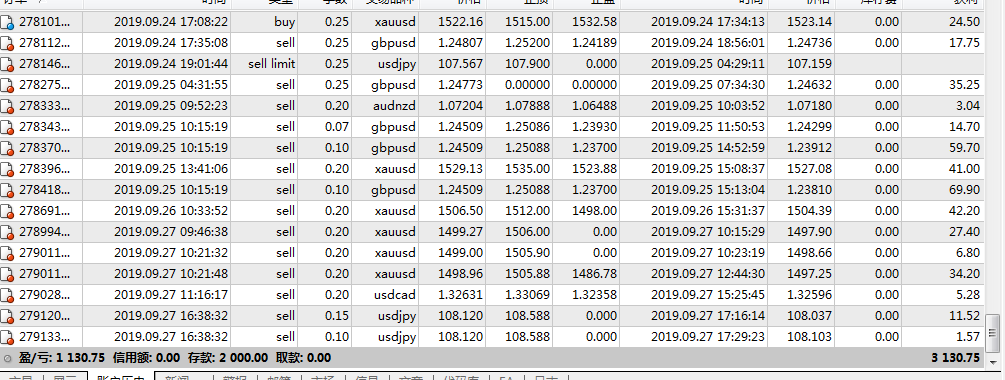1005x380 pixels.
Task: Click the take profit value 1.32358
Action: point(594,295)
